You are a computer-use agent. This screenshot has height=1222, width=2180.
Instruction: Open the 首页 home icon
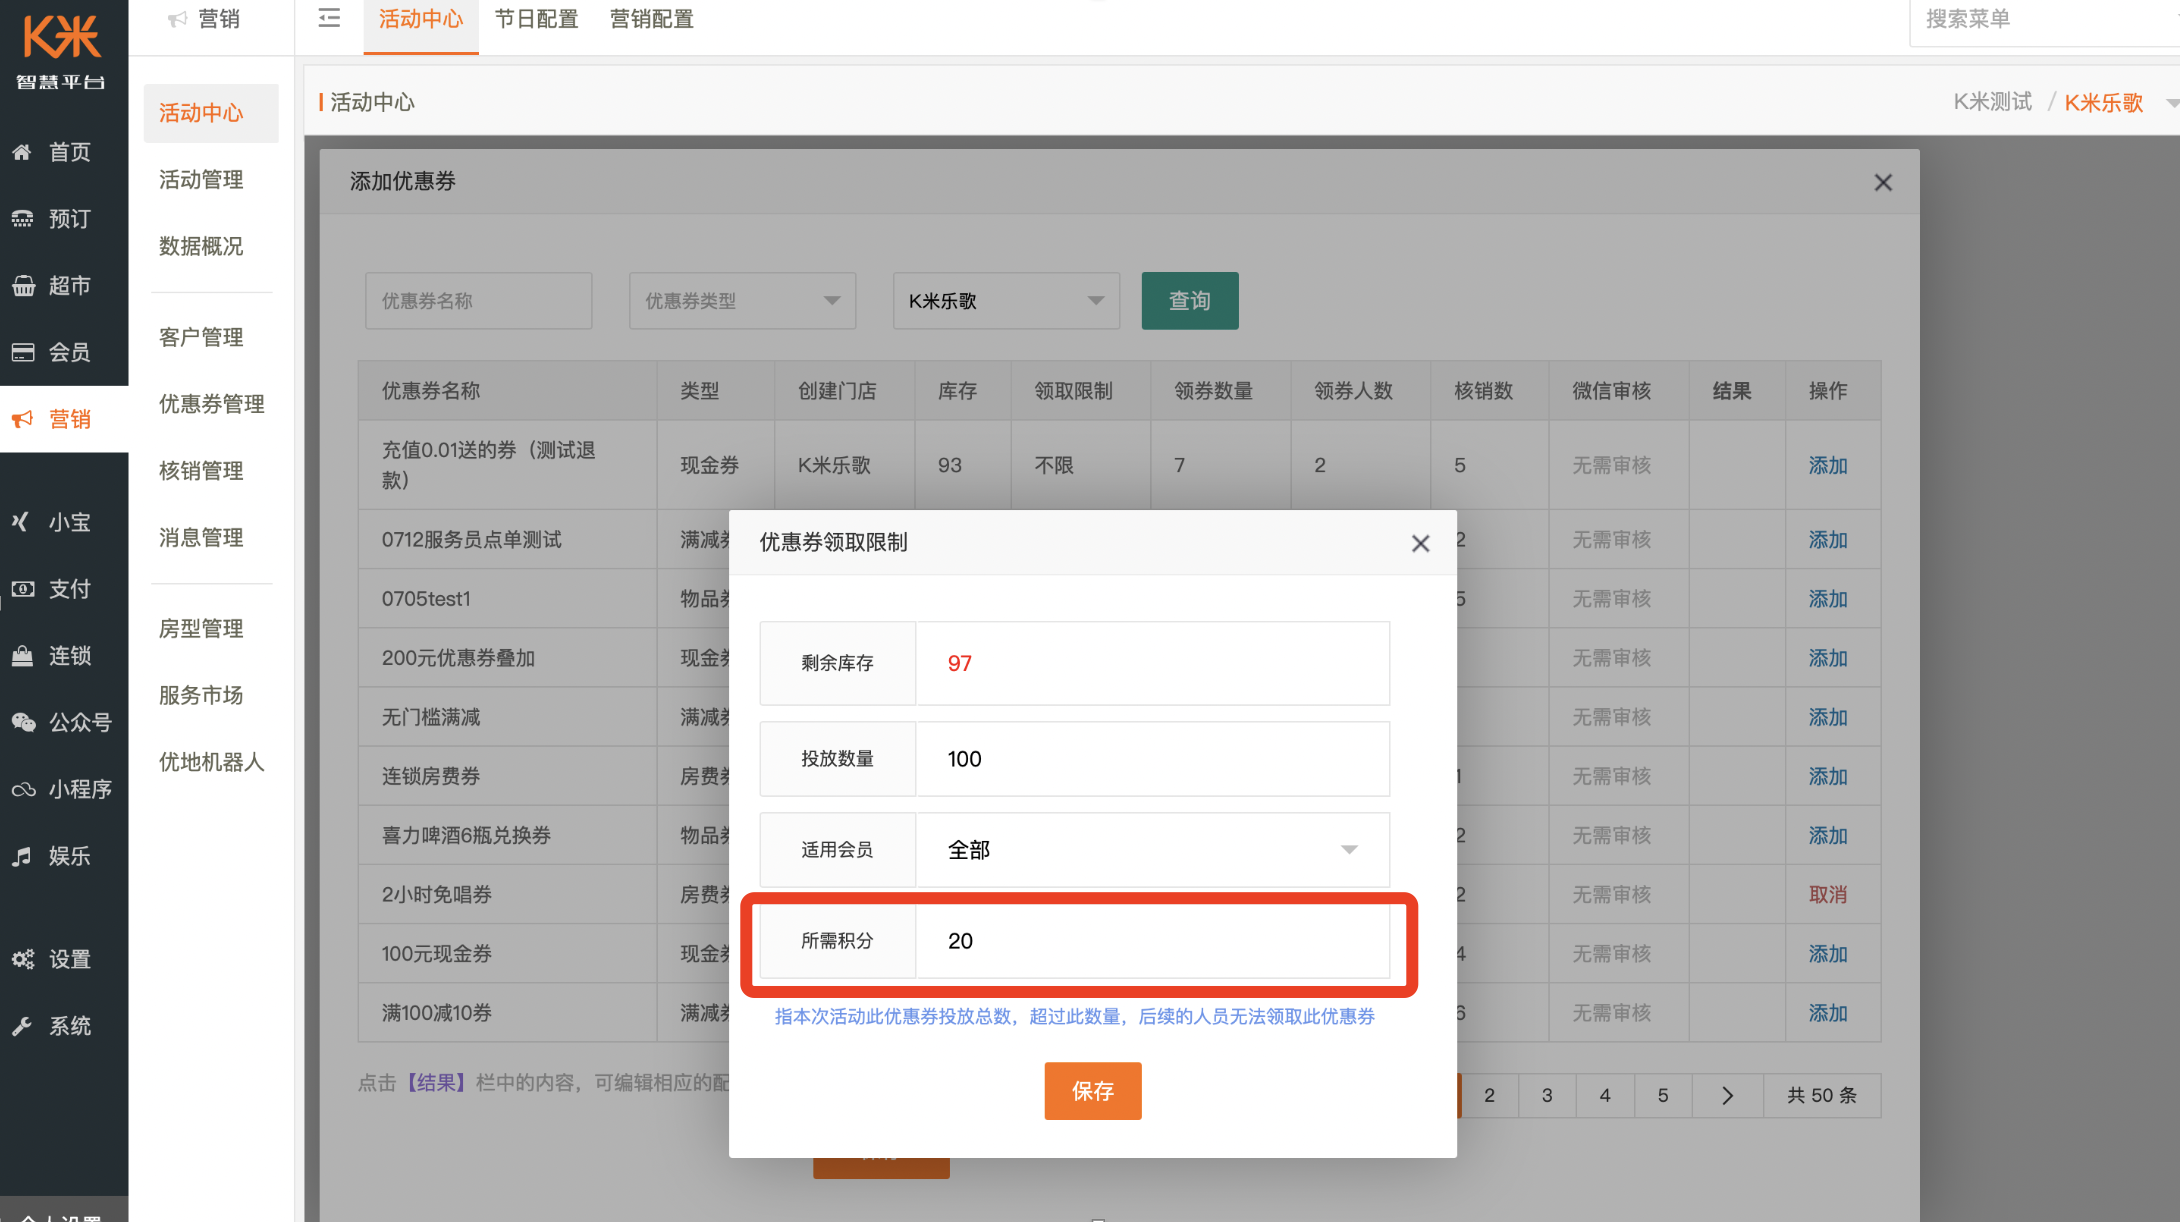point(22,152)
